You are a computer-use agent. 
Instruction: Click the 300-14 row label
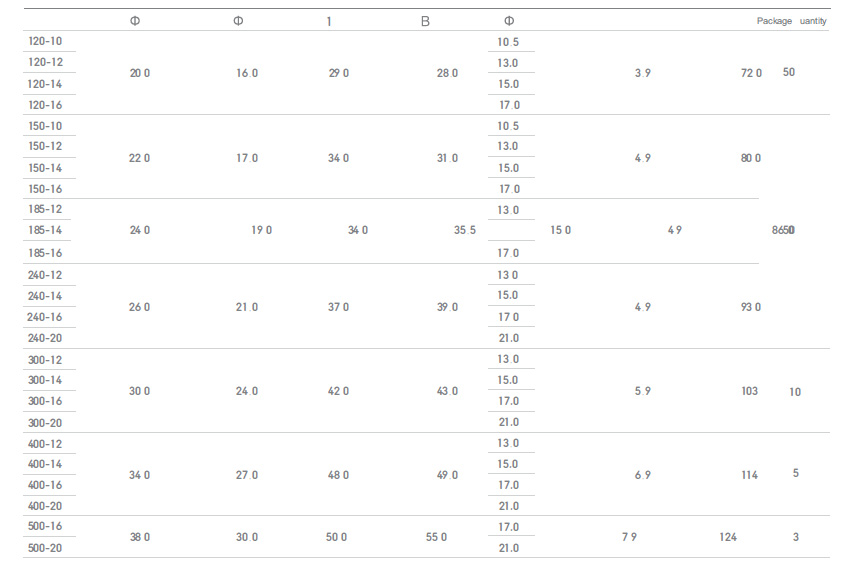[45, 381]
